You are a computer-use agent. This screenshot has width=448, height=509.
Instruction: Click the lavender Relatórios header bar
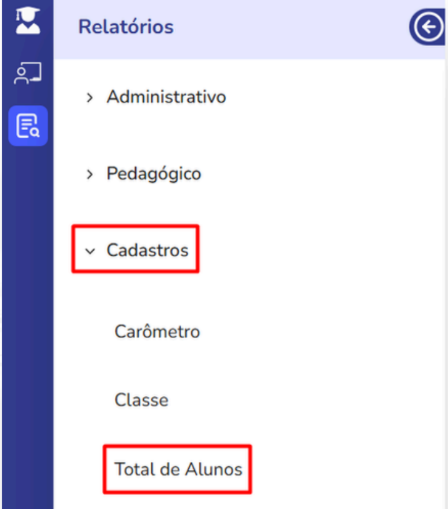click(x=249, y=29)
